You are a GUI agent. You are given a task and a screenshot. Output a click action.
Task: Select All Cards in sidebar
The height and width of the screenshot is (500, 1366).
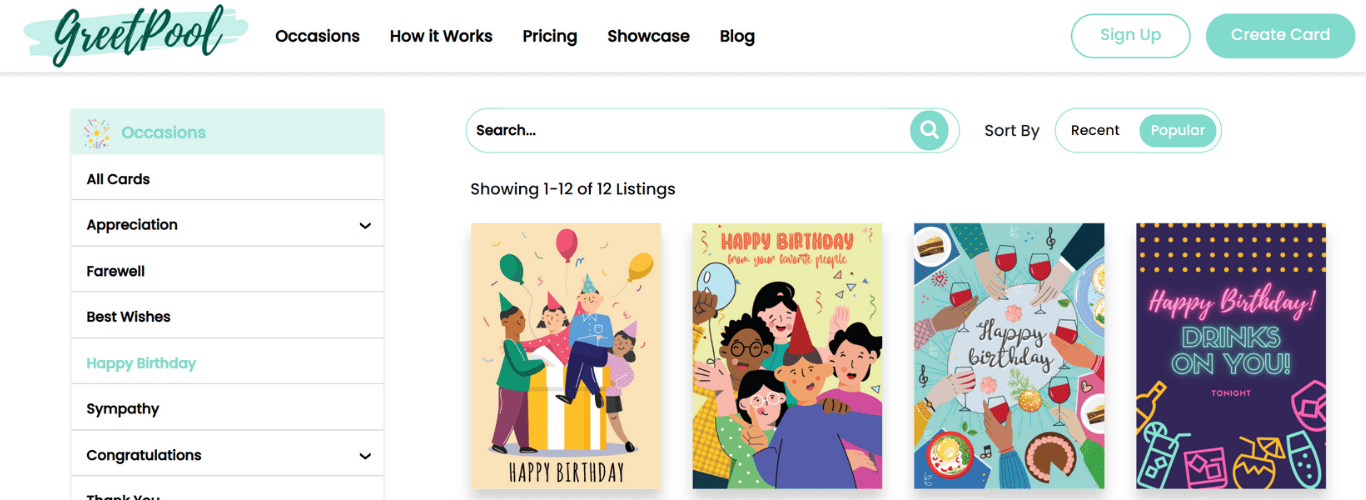tap(118, 179)
